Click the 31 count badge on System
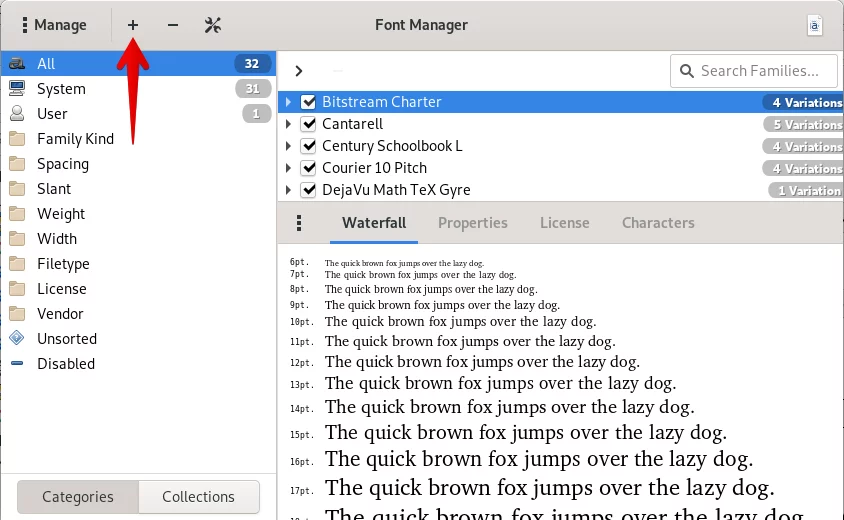Image resolution: width=844 pixels, height=520 pixels. (252, 88)
